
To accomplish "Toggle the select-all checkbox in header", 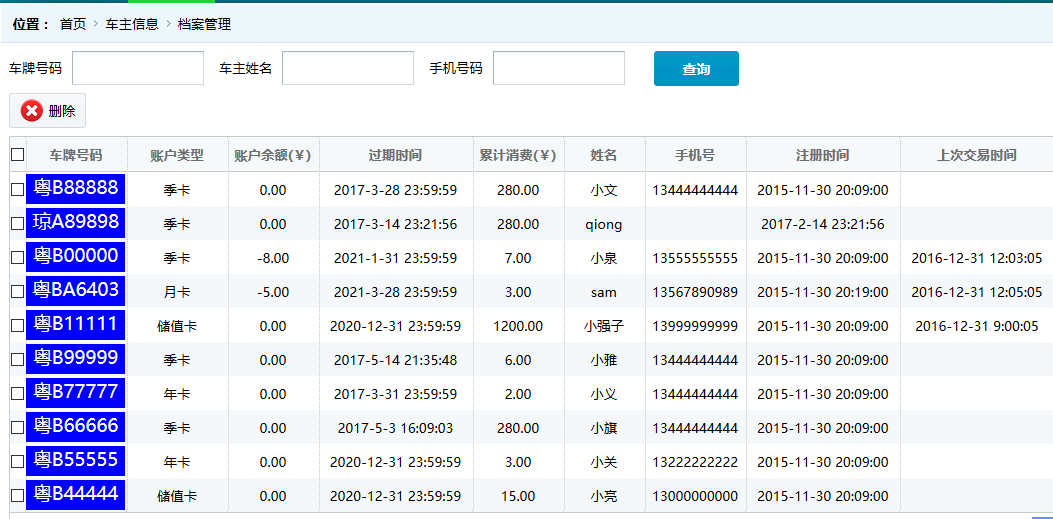I will click(17, 155).
